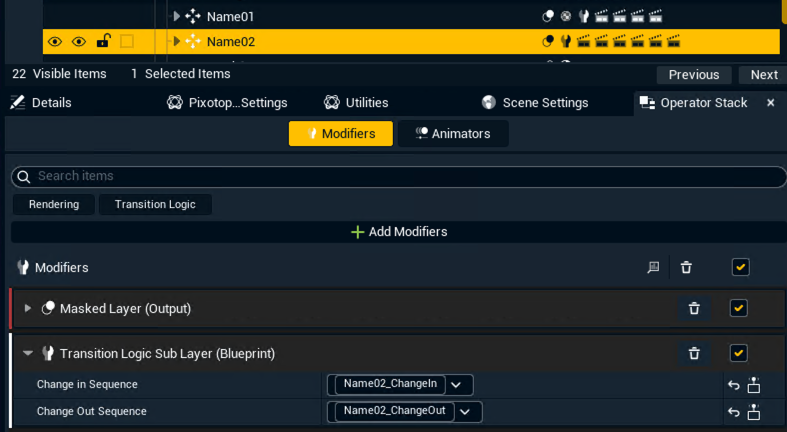Toggle the lock icon on the Name02 row

(103, 41)
